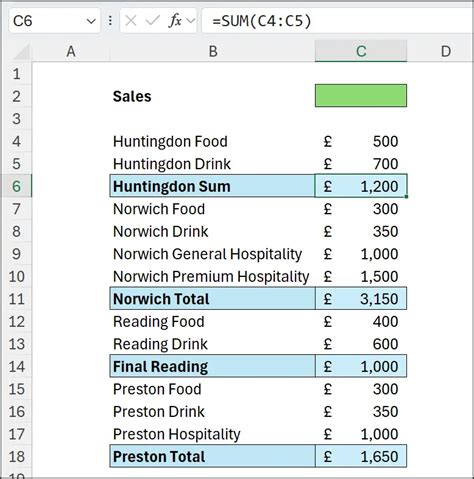Select the 'Preston Hospitality' cell
Screen dimensions: 474x479
click(213, 434)
